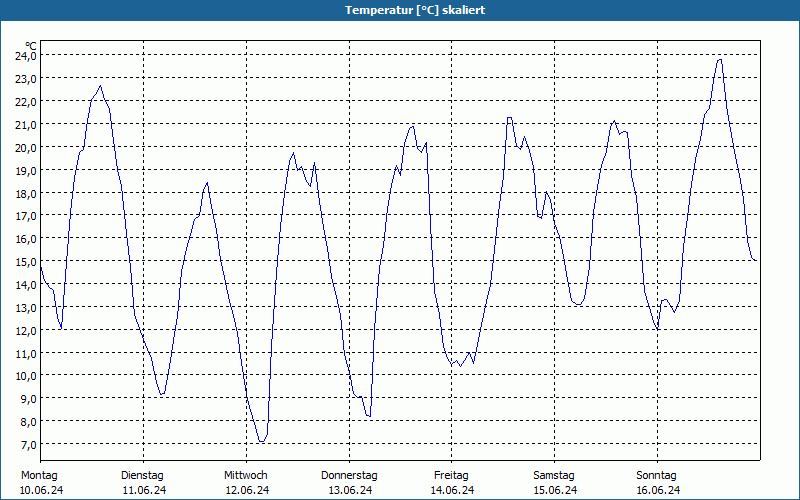Click the chart title 'Temperatur [°C] skaliert'
This screenshot has width=800, height=500.
[x=415, y=10]
